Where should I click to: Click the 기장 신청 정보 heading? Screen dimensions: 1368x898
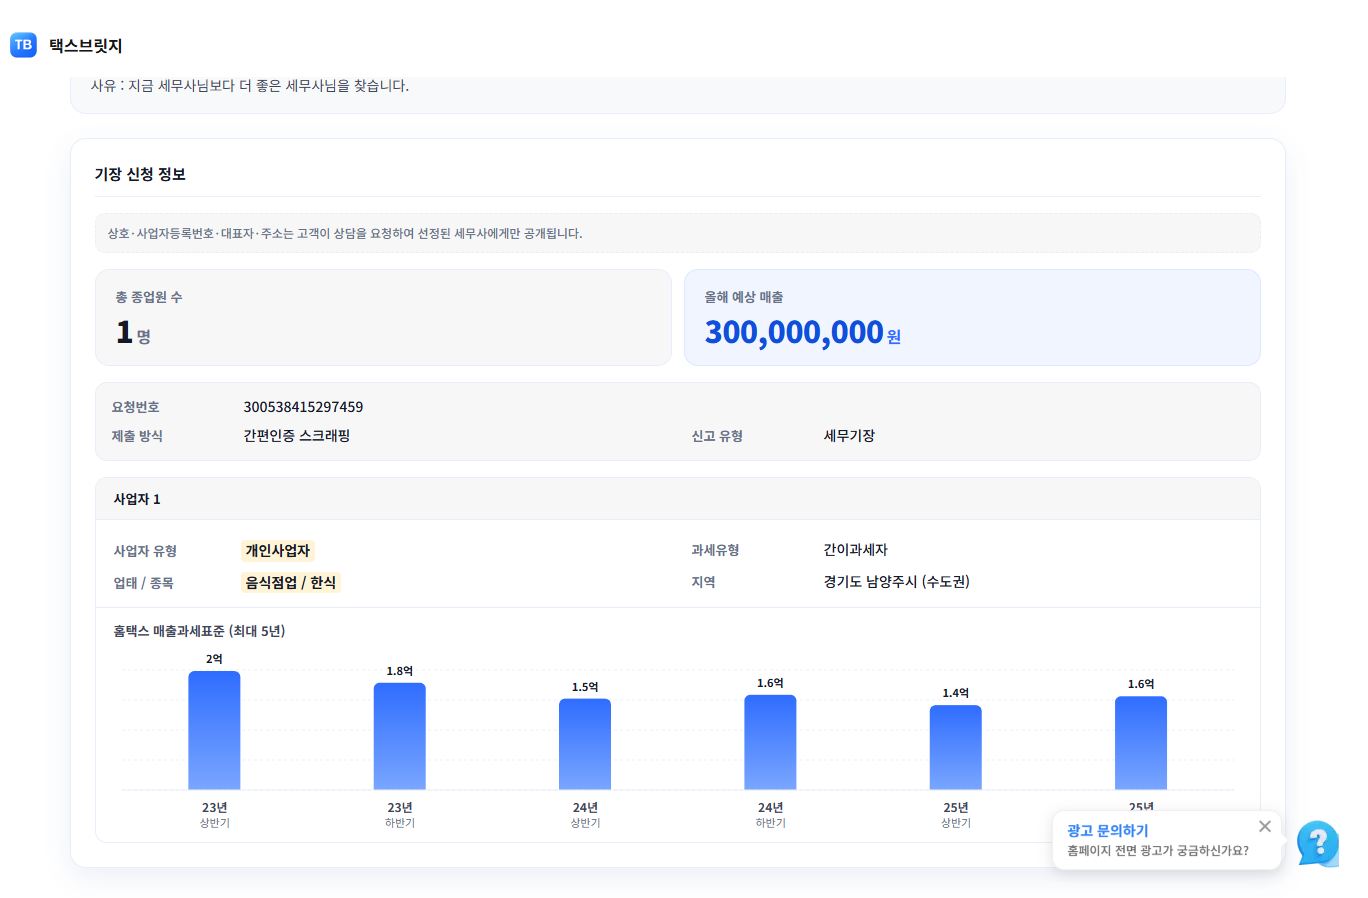click(140, 174)
